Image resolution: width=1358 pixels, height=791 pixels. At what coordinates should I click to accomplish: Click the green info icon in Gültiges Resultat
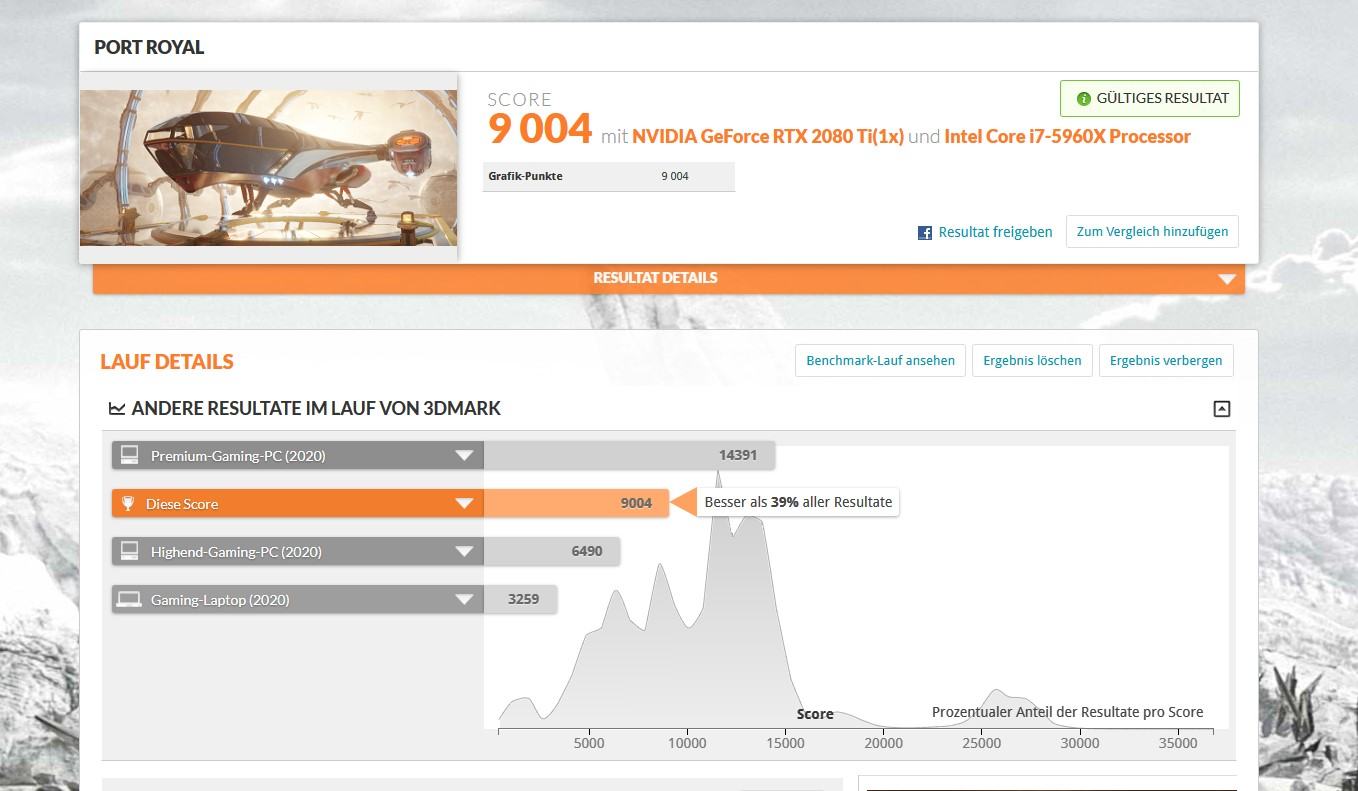pos(1083,99)
